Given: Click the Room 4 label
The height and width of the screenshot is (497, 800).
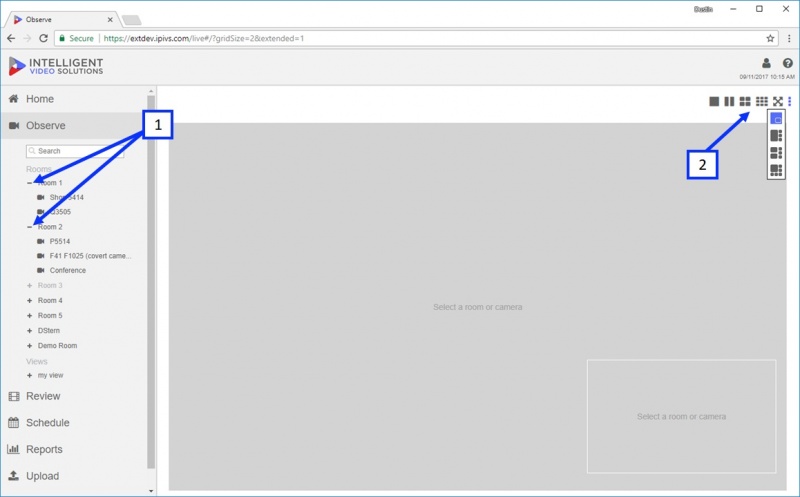Looking at the screenshot, I should pos(50,301).
